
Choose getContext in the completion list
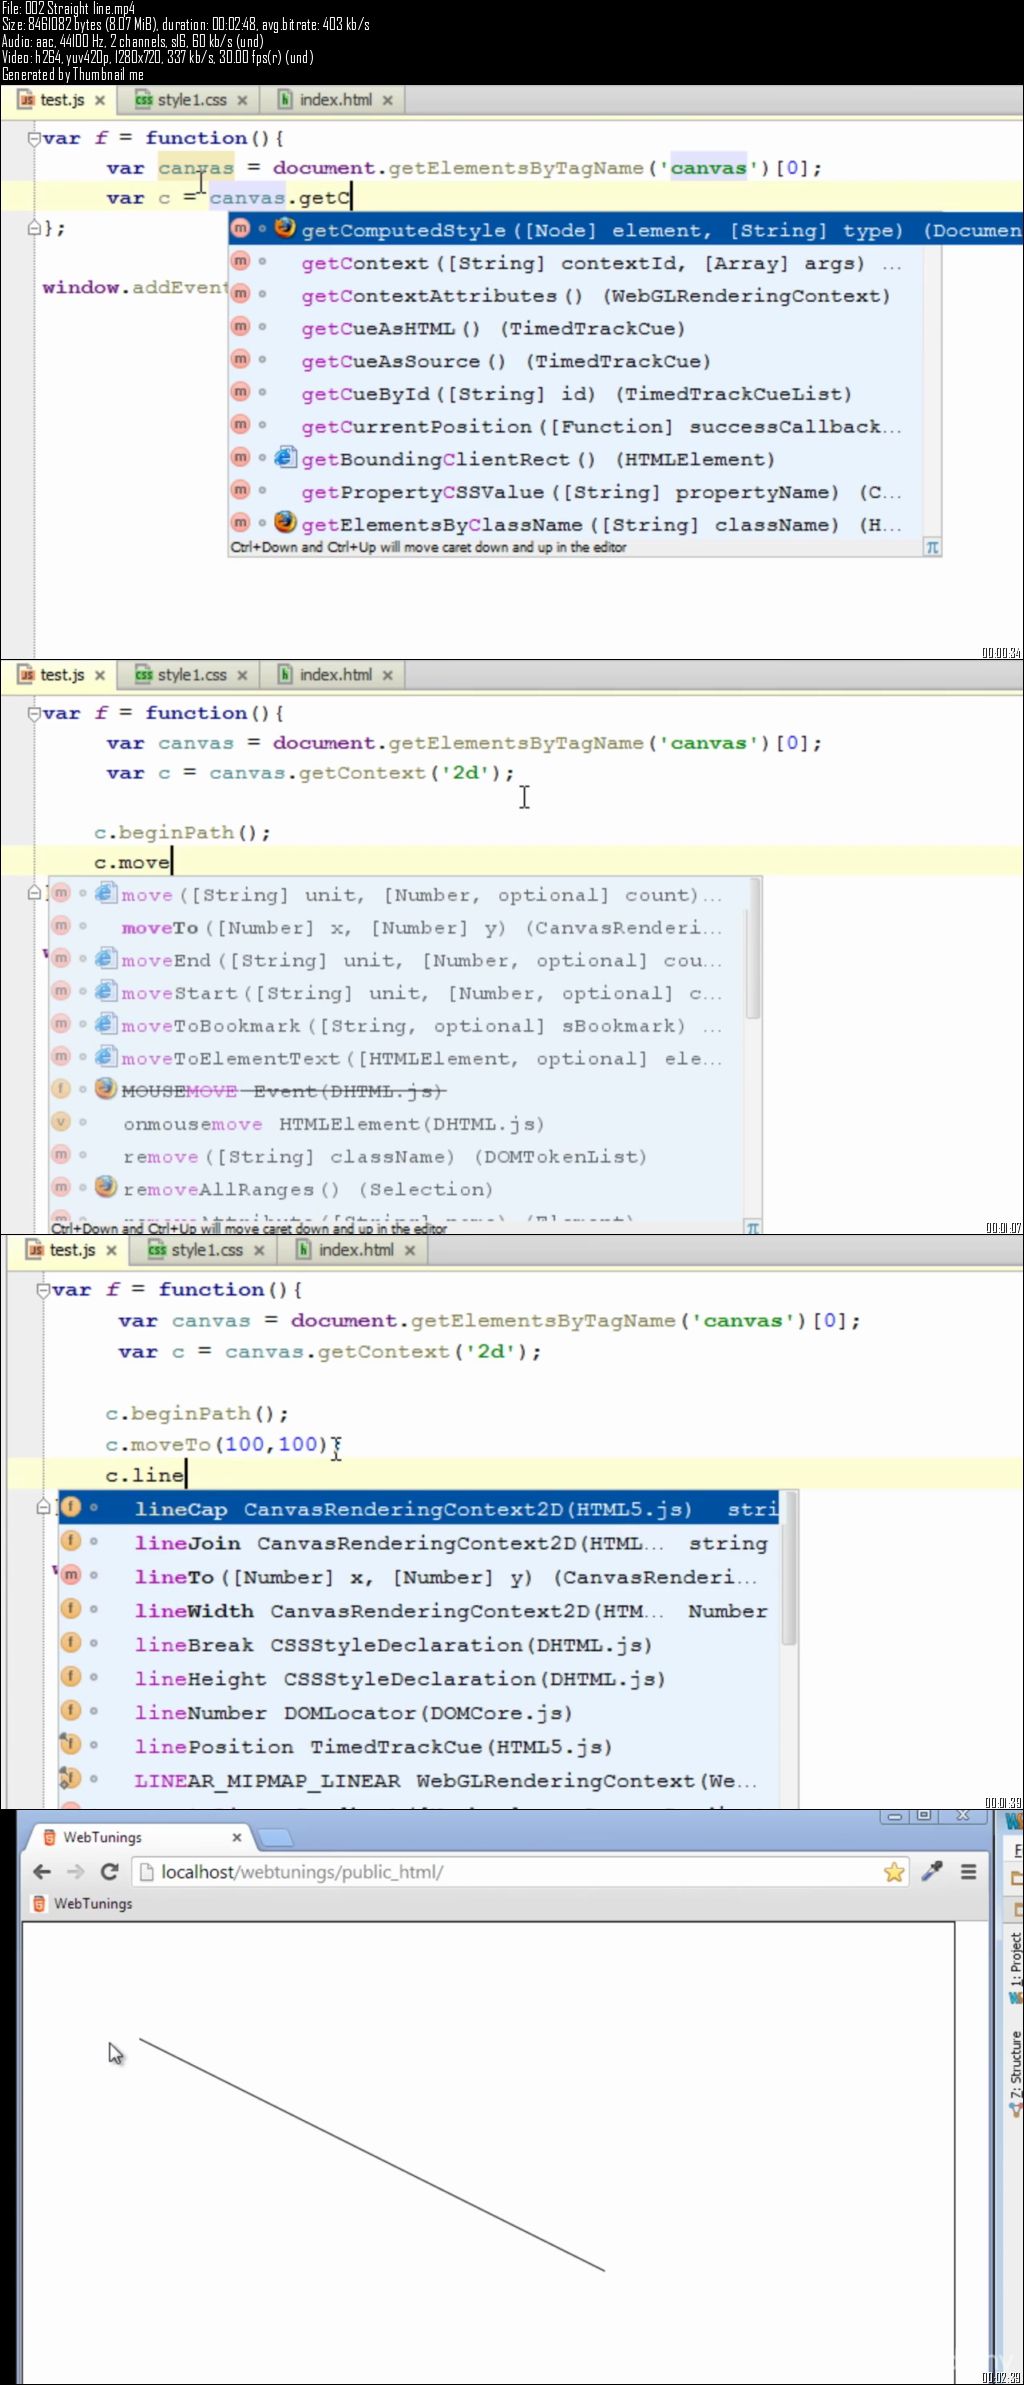coord(585,263)
